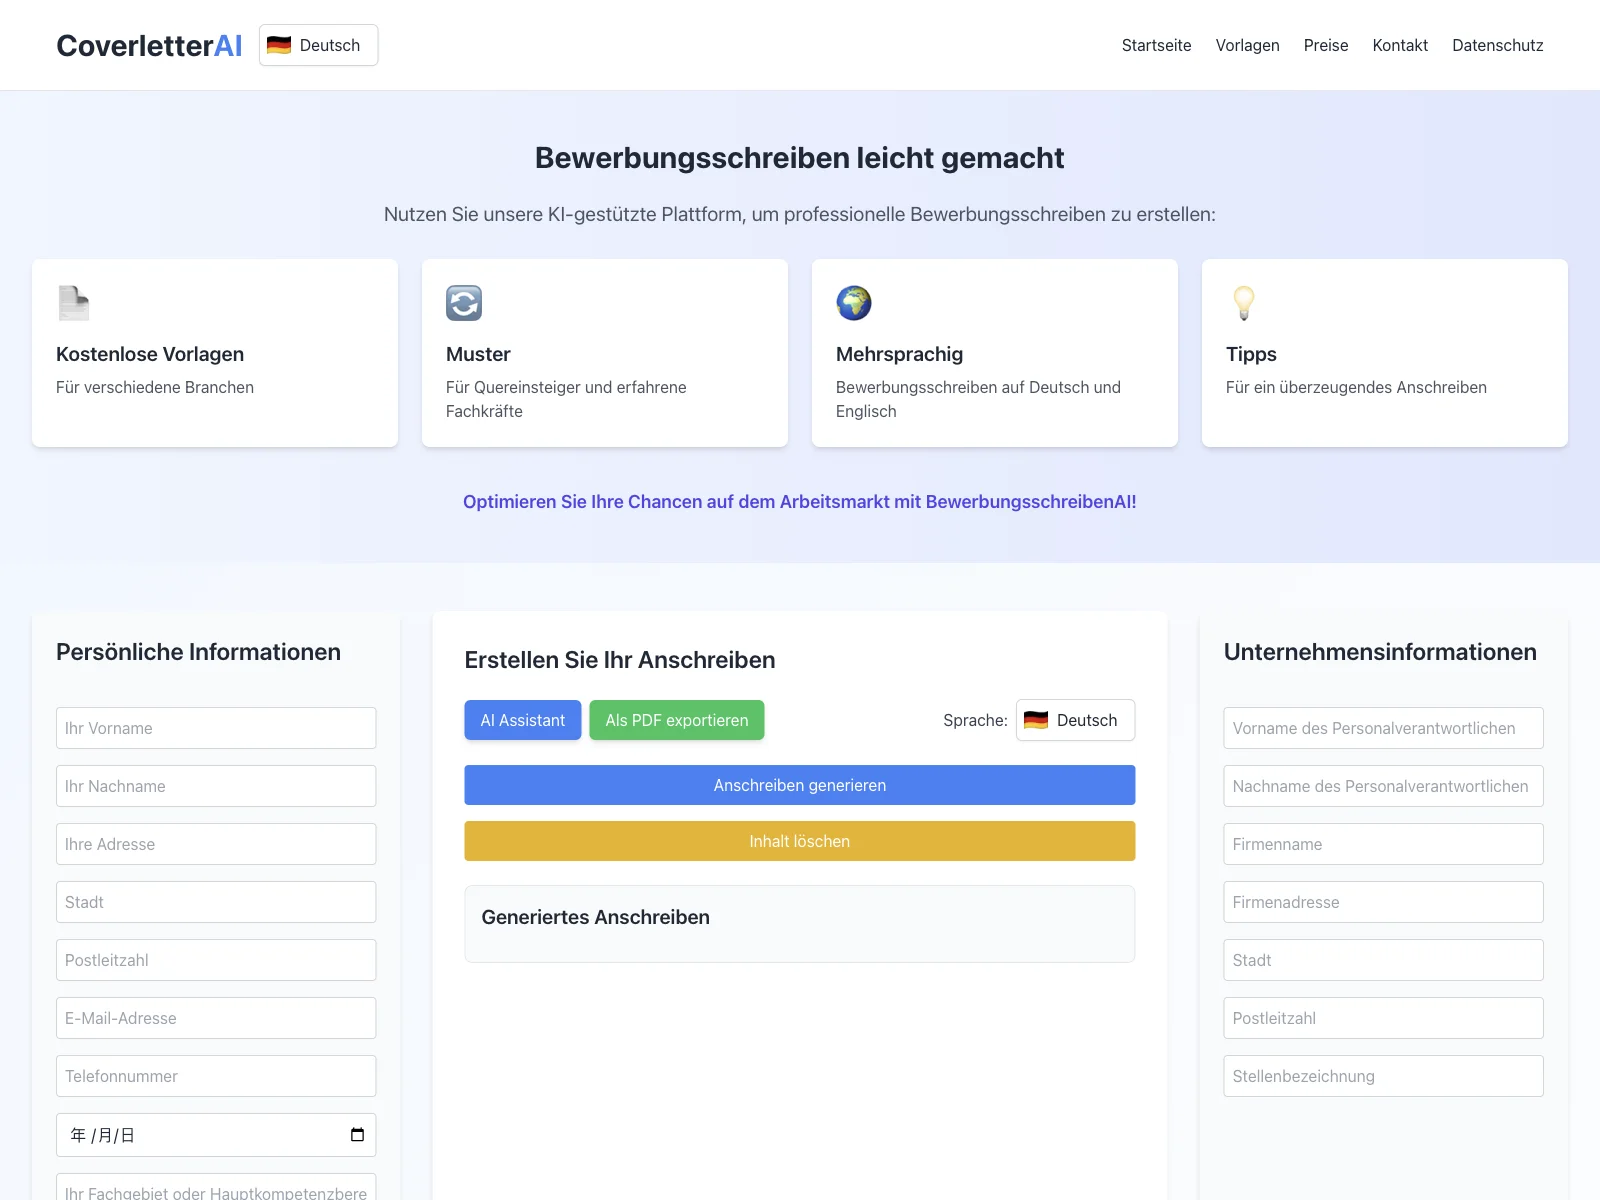Click 'Erstellen Sie Ihr Anschreiben' heading

pos(620,660)
